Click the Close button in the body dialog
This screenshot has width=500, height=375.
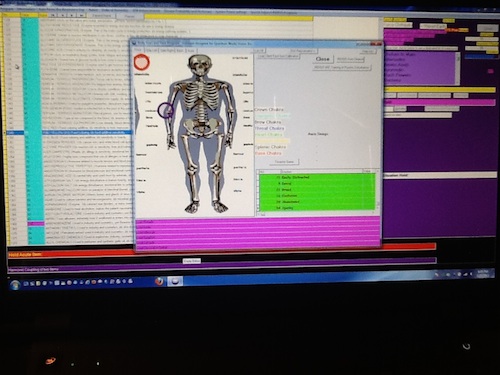322,59
